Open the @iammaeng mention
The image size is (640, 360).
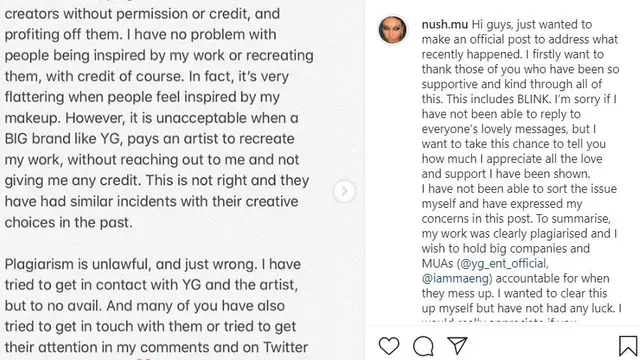(457, 279)
